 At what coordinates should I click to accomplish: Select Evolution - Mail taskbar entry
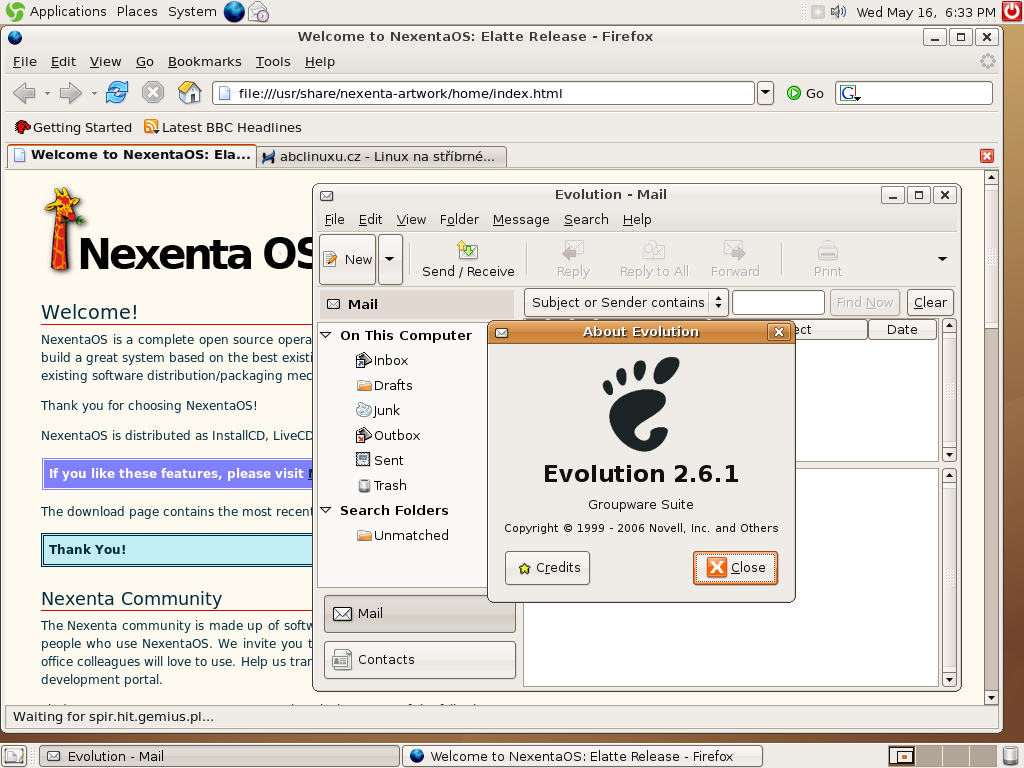point(219,756)
